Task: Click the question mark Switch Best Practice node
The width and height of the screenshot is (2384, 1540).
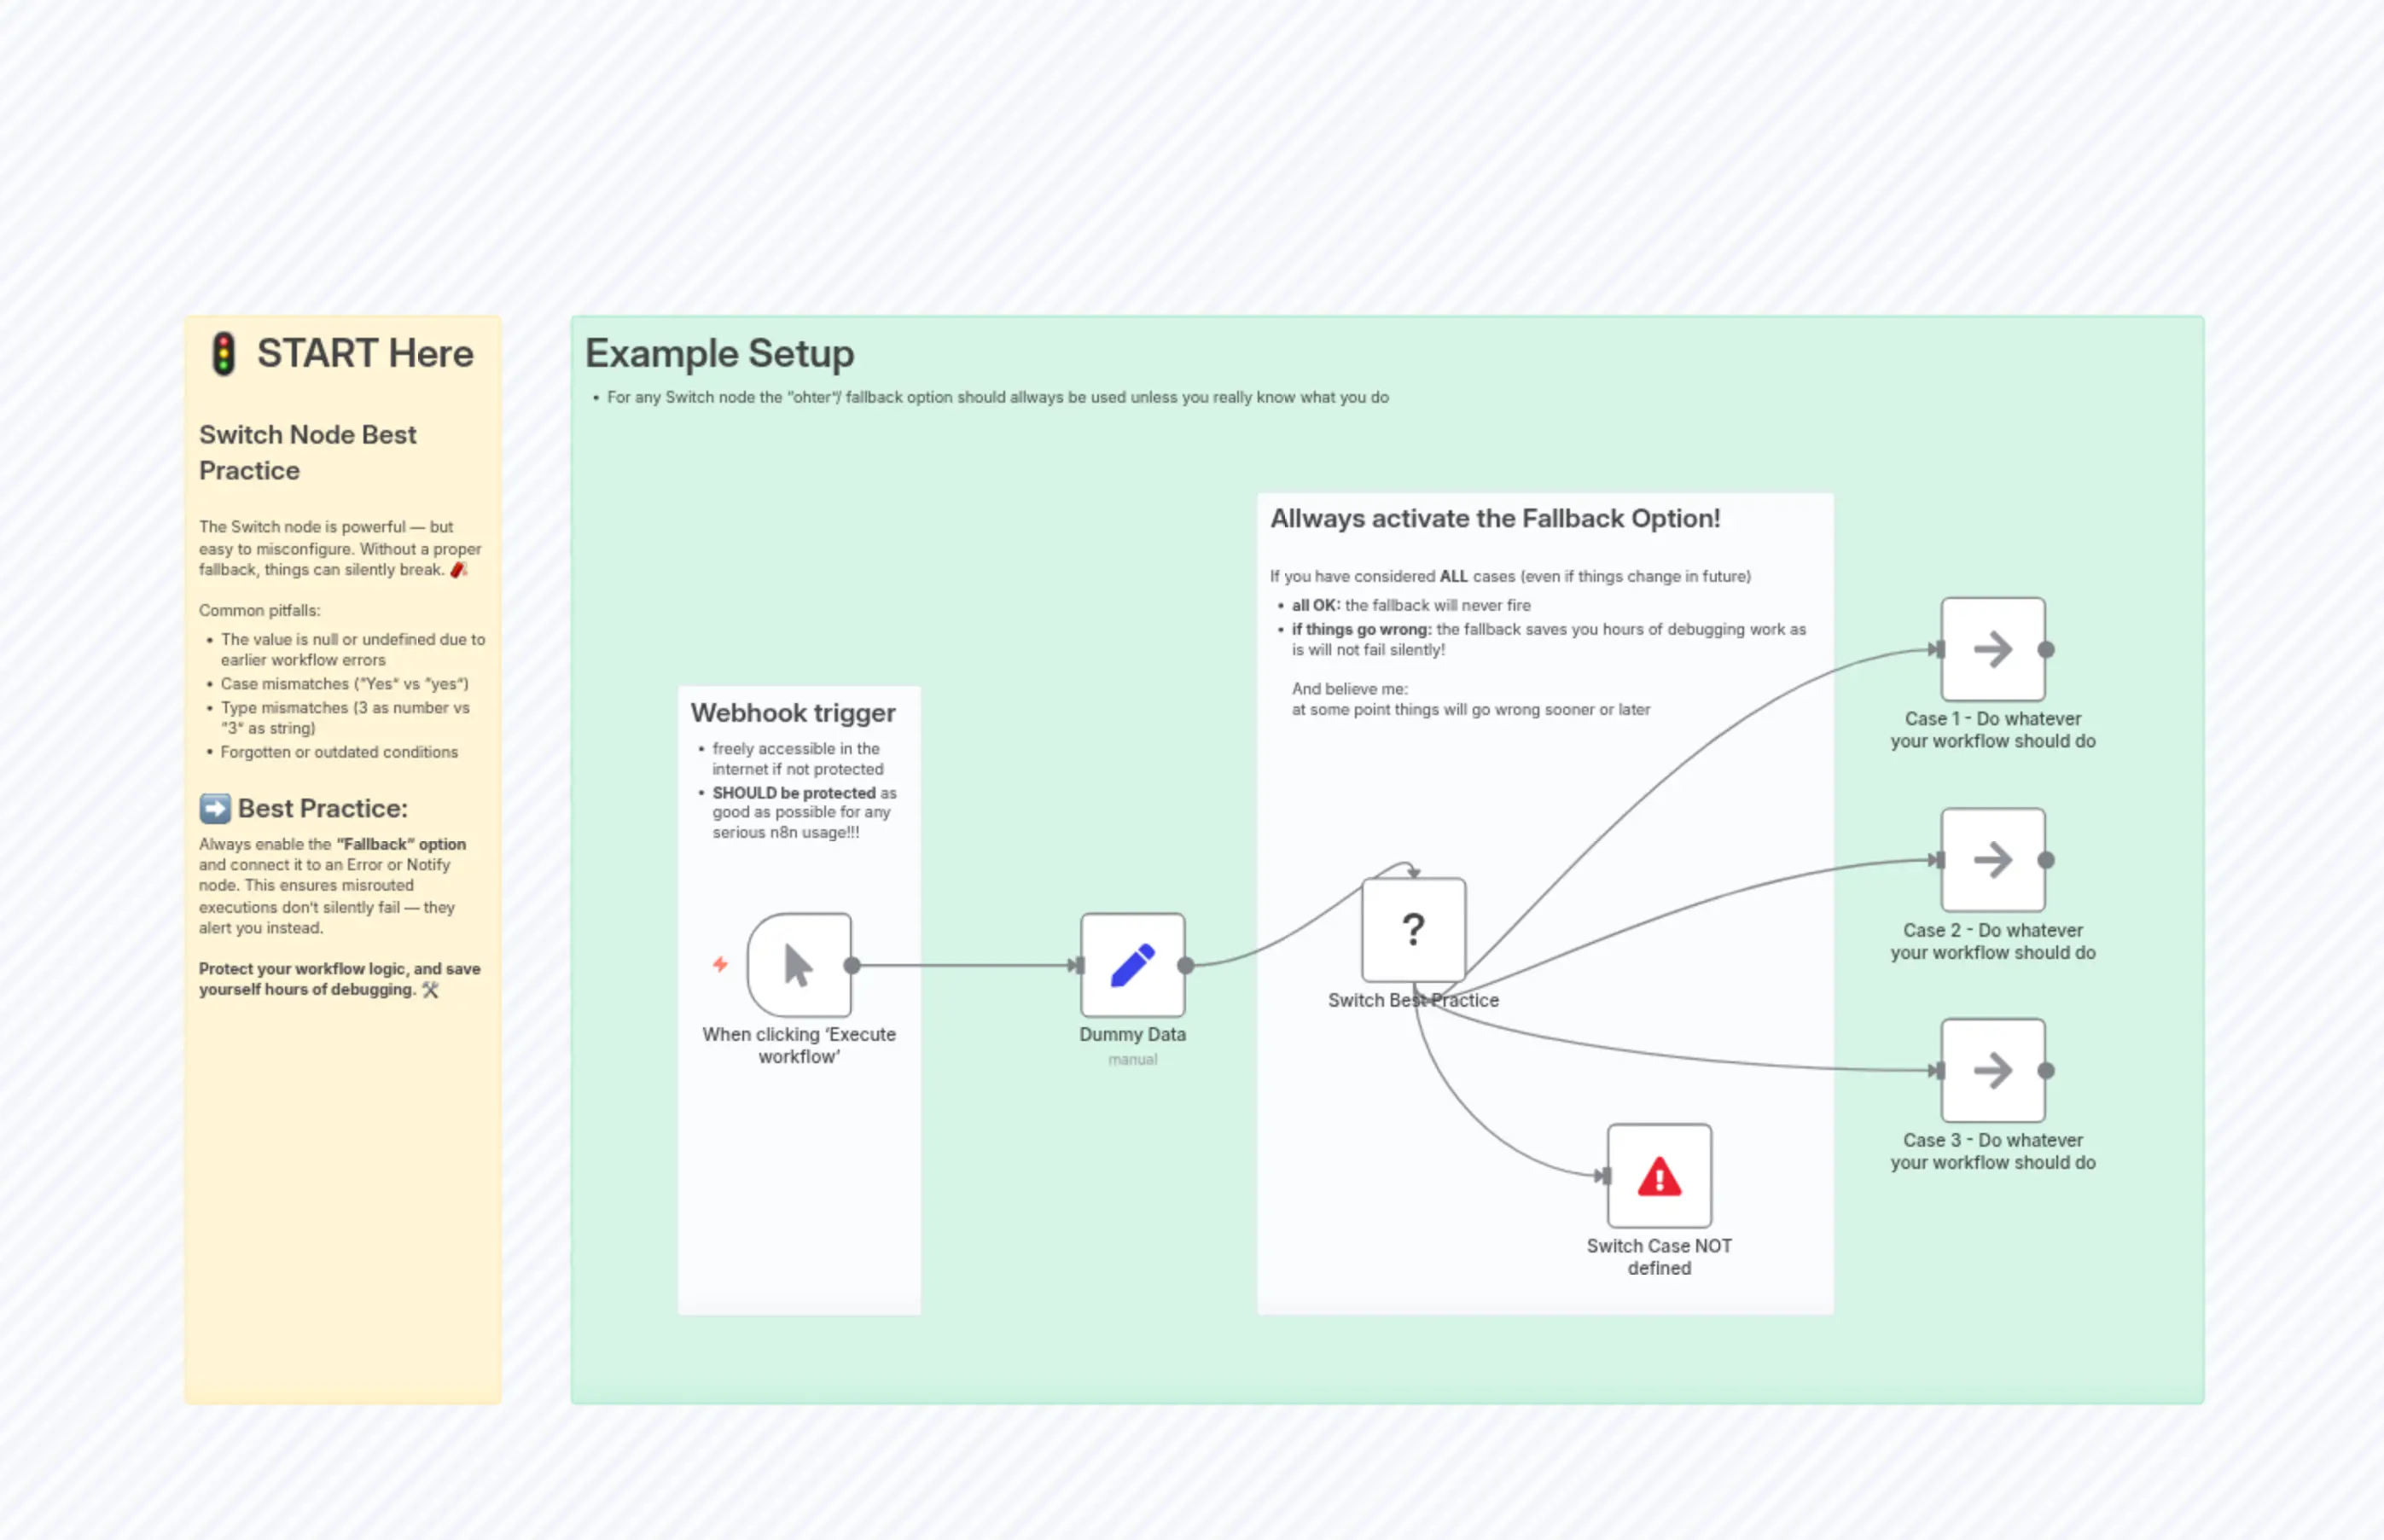Action: (1413, 930)
